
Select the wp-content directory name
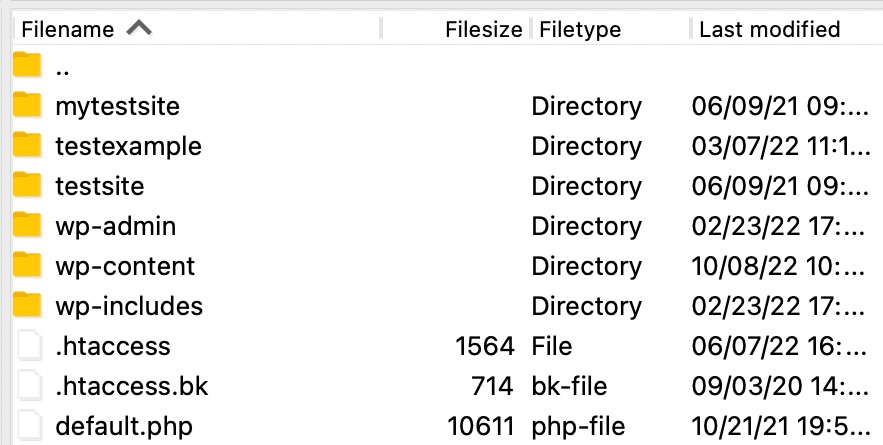pyautogui.click(x=125, y=266)
